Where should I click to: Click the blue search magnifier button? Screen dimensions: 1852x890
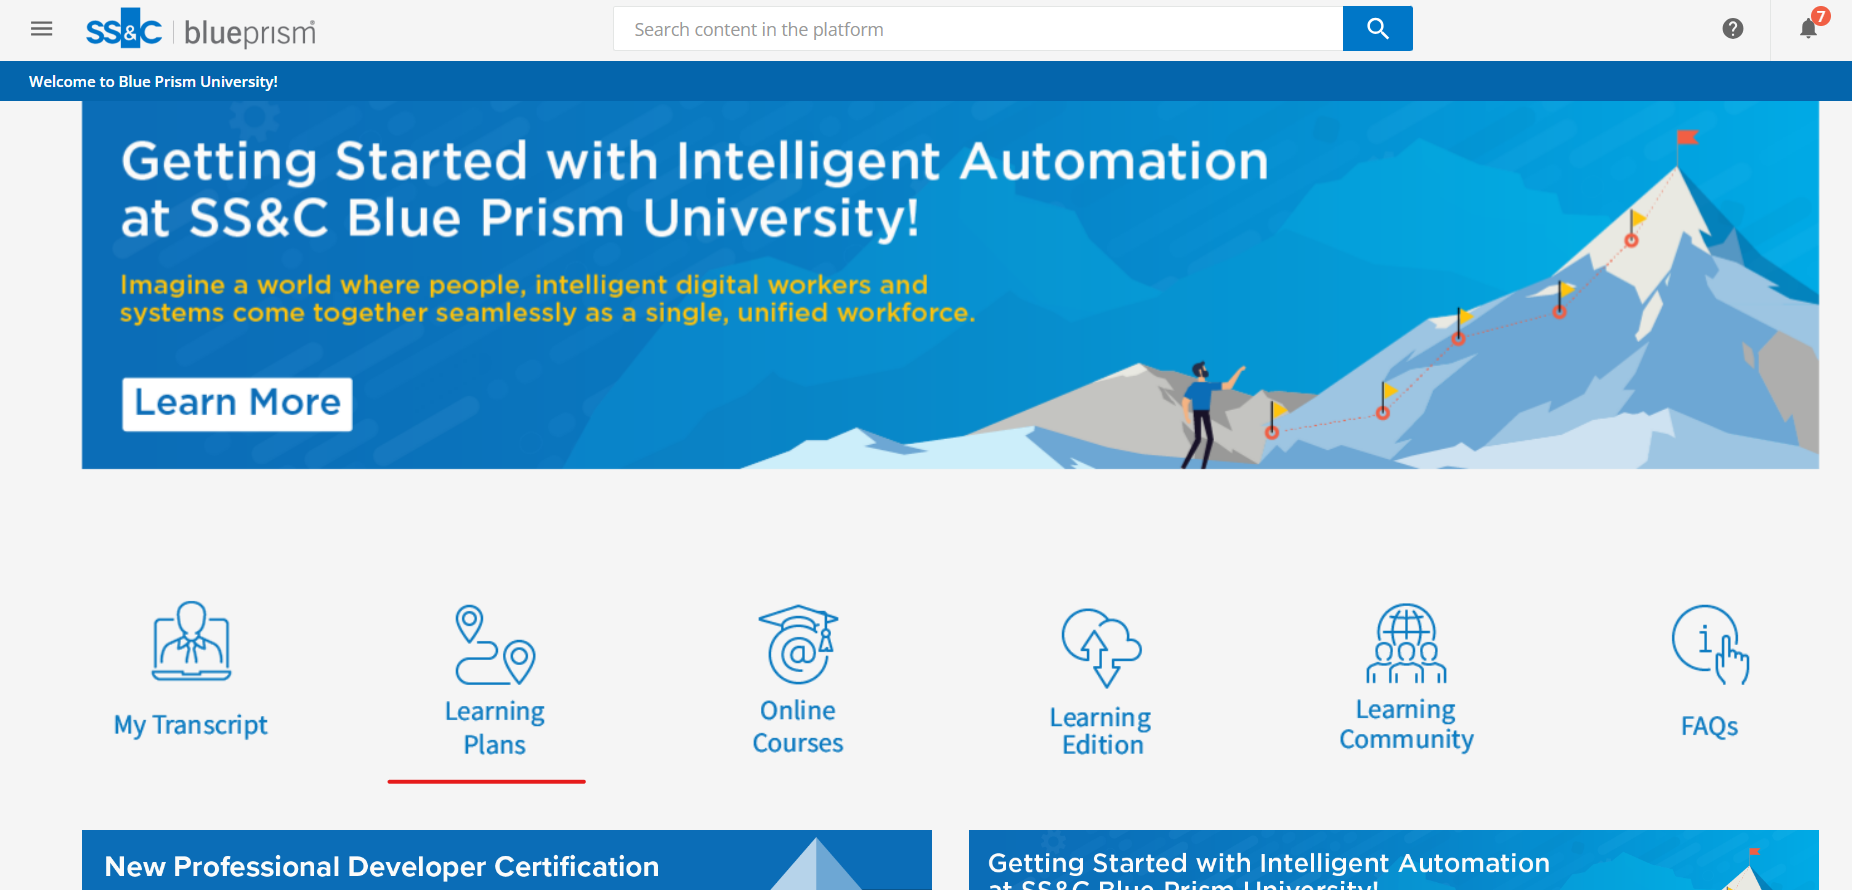tap(1377, 29)
